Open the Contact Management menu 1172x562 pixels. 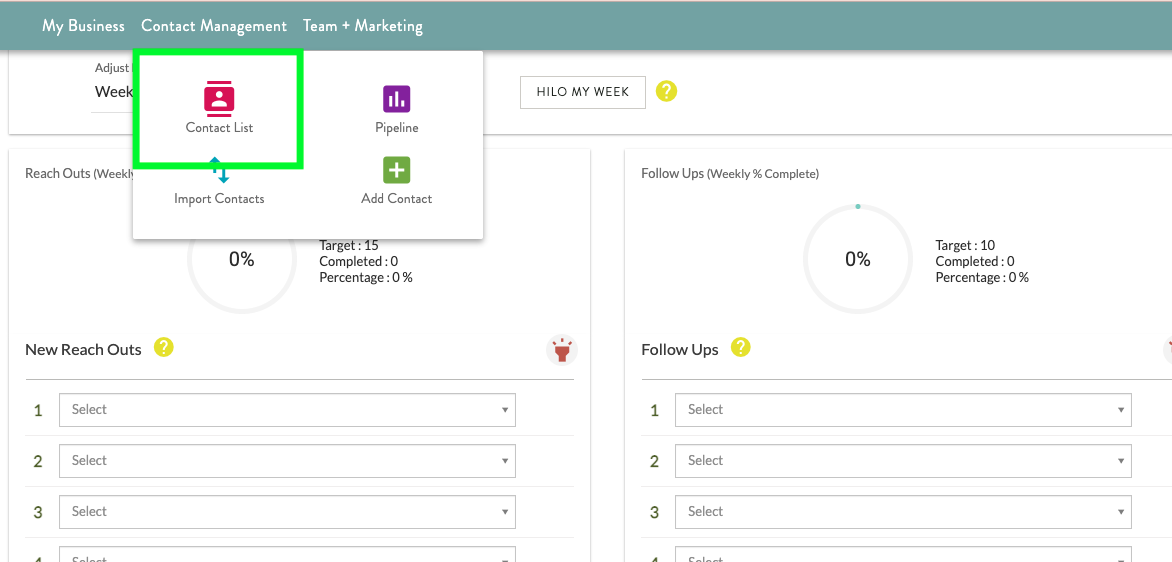(214, 26)
